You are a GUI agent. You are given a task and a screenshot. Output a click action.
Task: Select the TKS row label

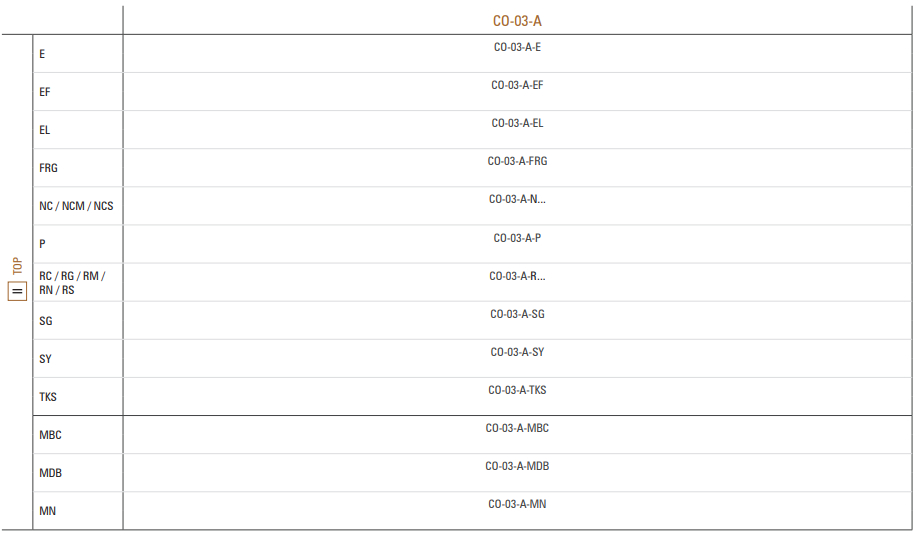pos(48,397)
